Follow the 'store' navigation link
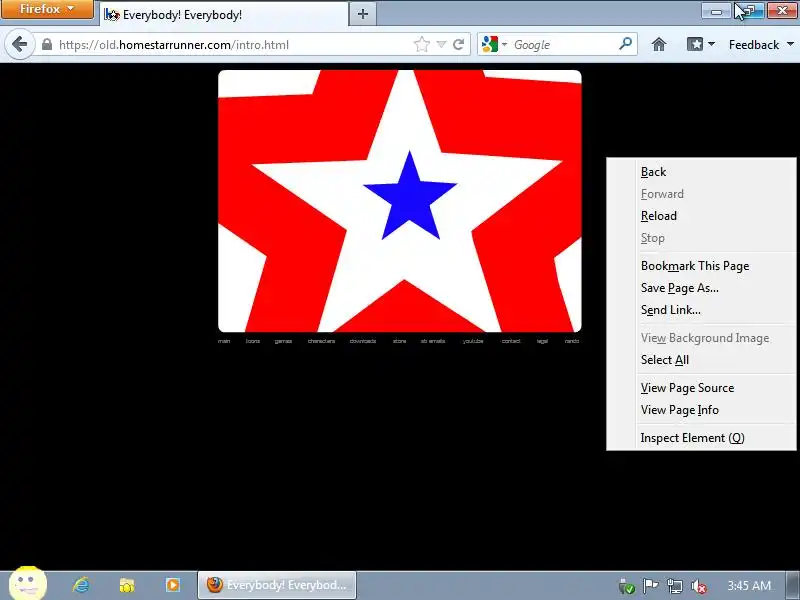 pos(399,341)
